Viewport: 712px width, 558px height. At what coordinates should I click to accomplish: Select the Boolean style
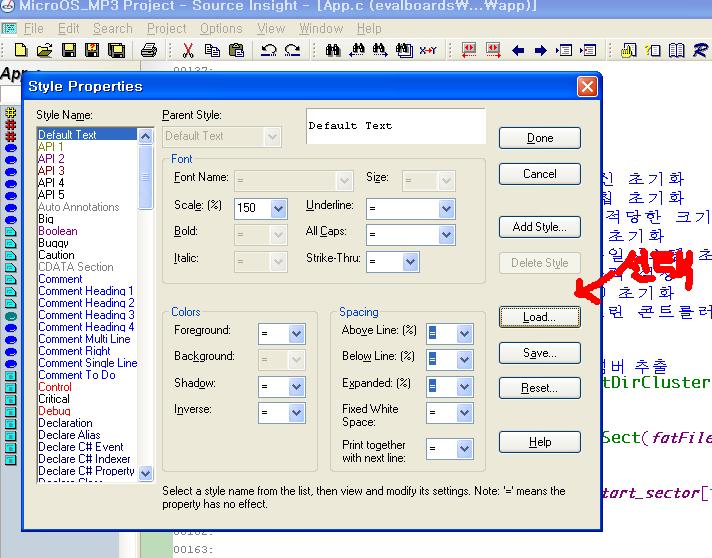(87, 231)
